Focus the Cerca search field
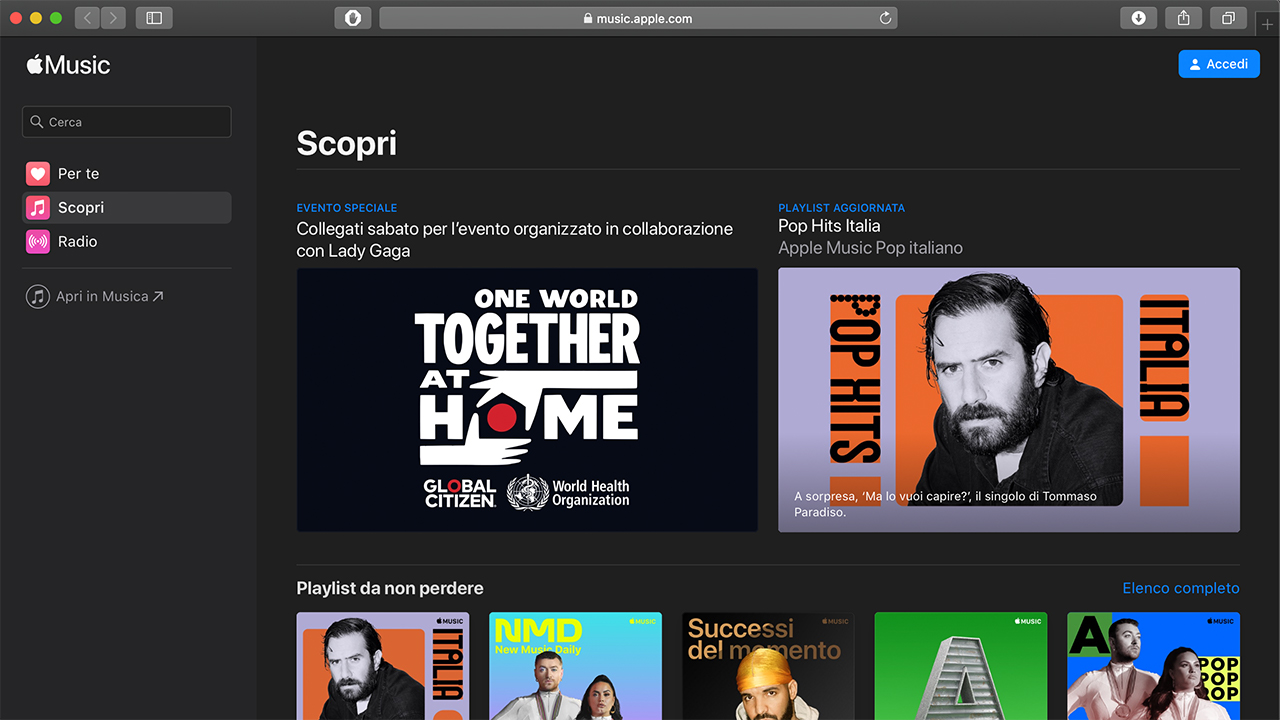This screenshot has width=1280, height=720. tap(127, 122)
